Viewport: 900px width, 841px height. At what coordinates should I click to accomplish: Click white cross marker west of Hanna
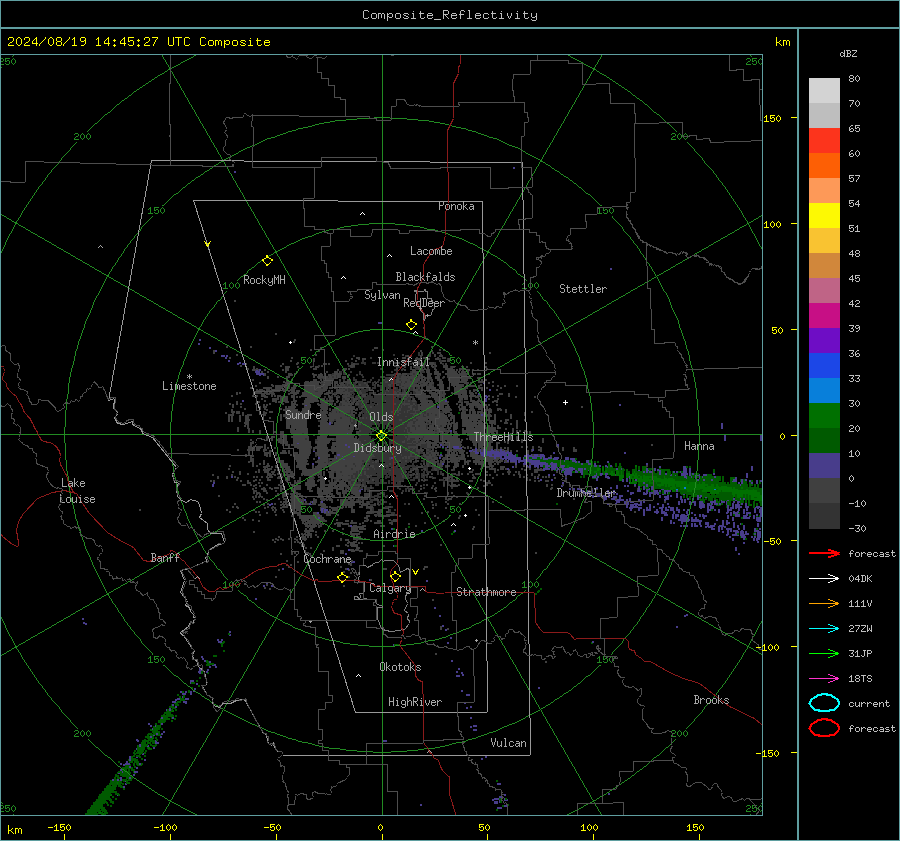pyautogui.click(x=565, y=402)
